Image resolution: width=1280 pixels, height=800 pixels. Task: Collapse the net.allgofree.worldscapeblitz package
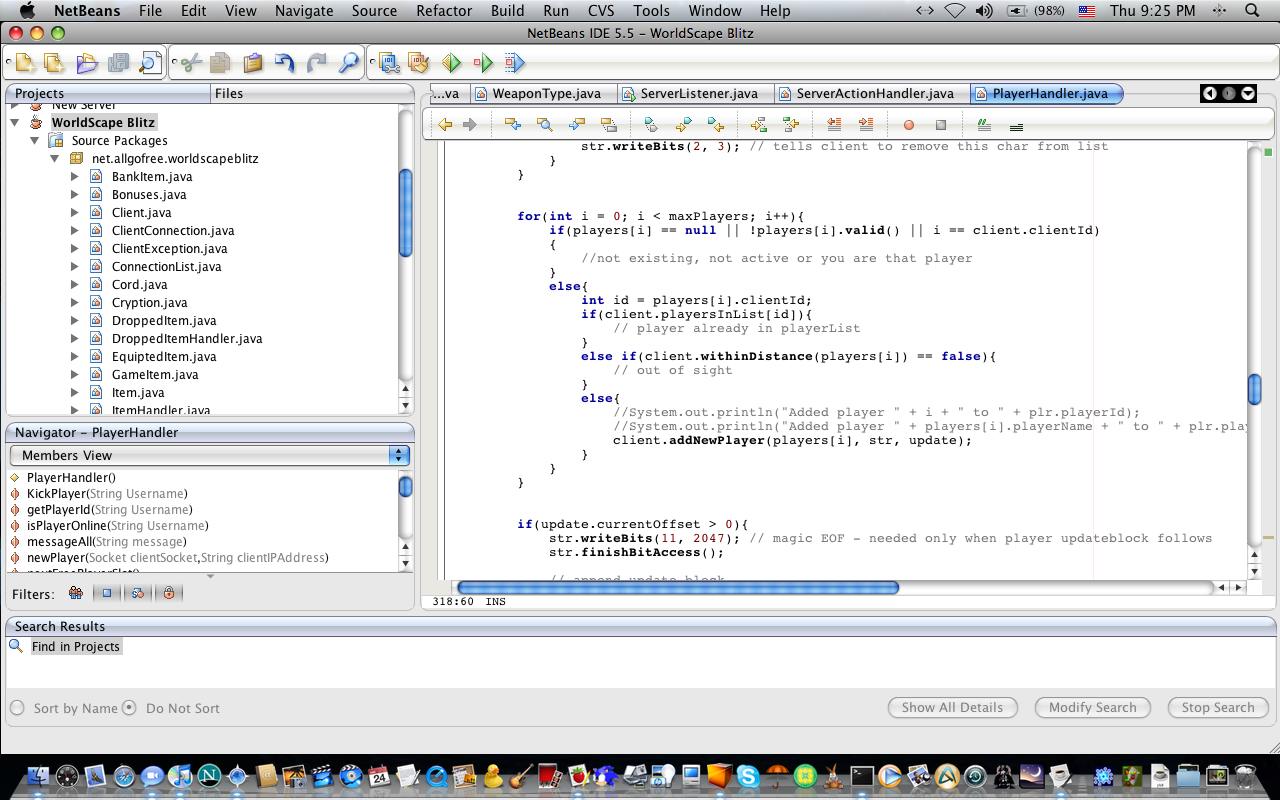pyautogui.click(x=55, y=158)
